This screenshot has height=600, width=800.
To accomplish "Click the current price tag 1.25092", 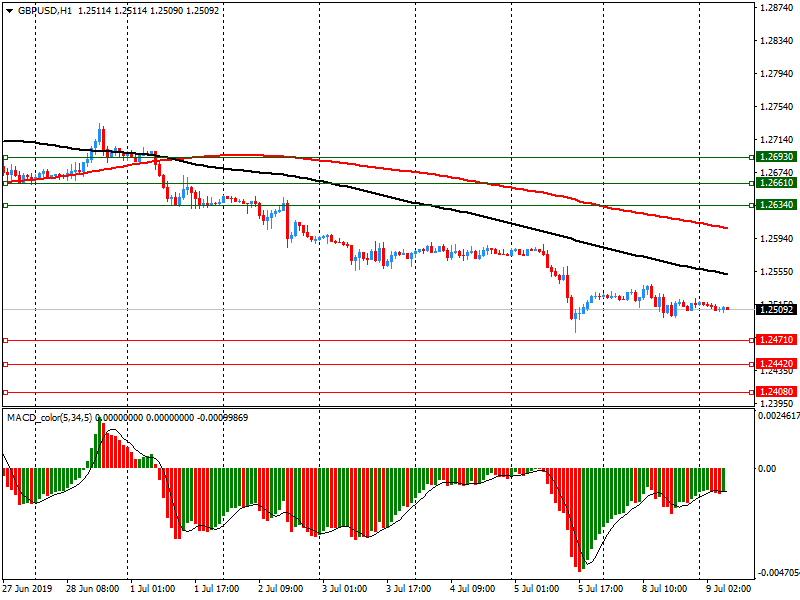I will click(776, 309).
